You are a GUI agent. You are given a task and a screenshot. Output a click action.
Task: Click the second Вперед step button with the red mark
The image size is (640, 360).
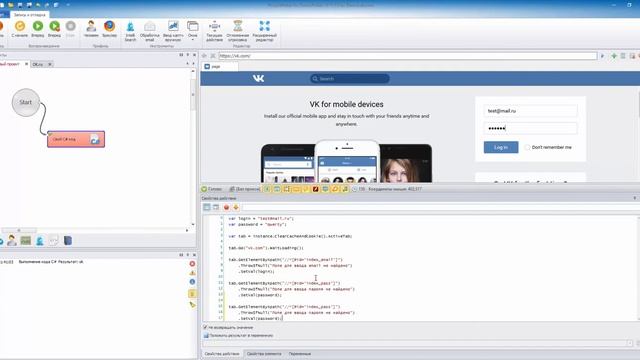click(x=54, y=29)
